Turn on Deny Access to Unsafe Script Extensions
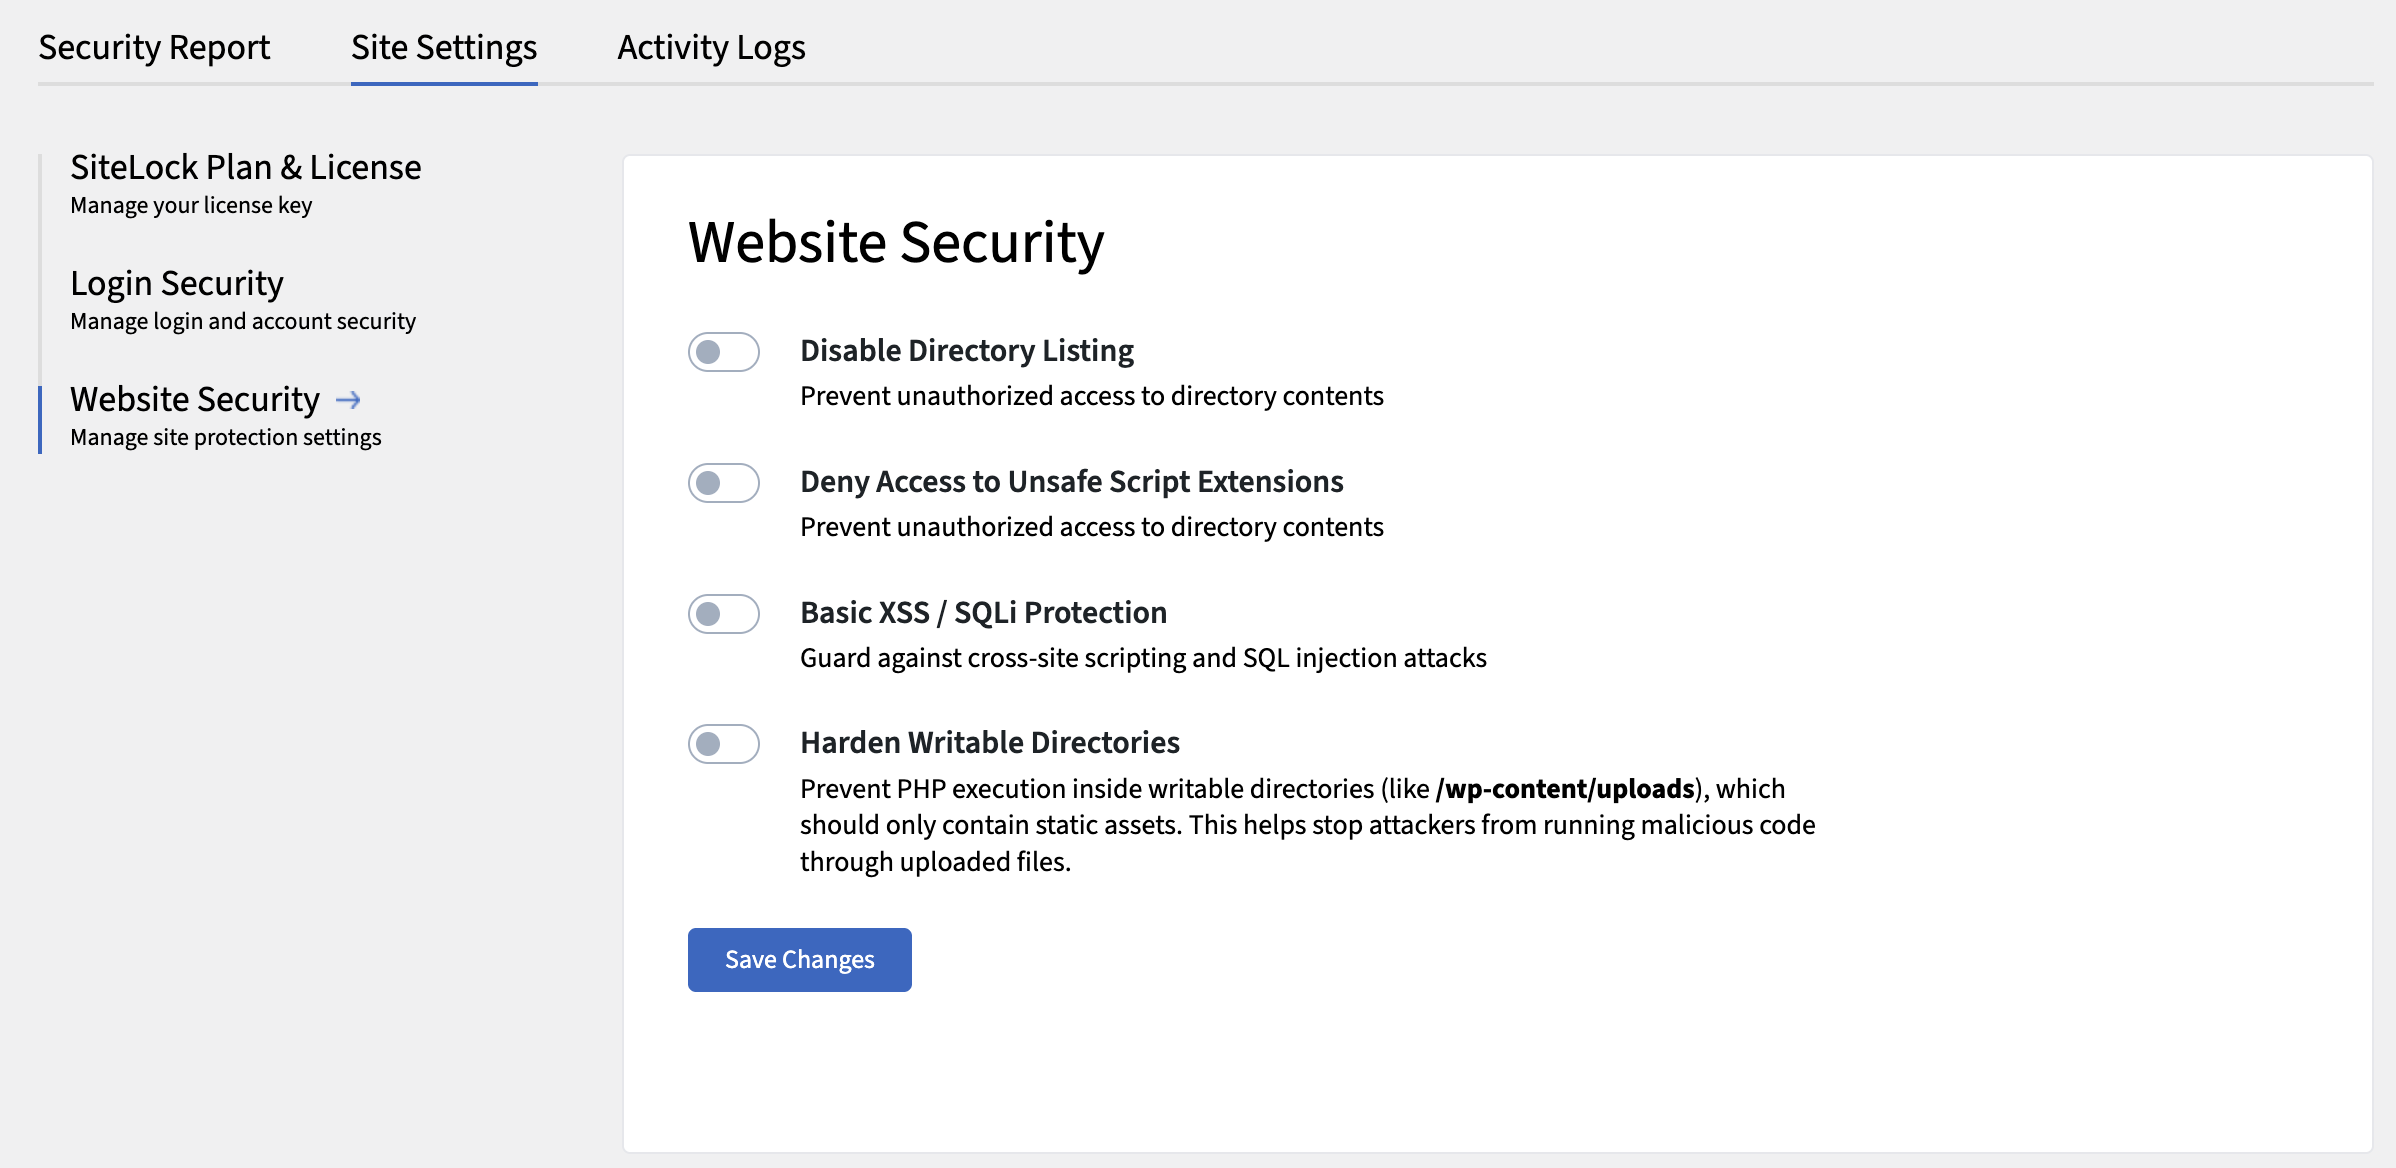The image size is (2396, 1168). pyautogui.click(x=723, y=483)
